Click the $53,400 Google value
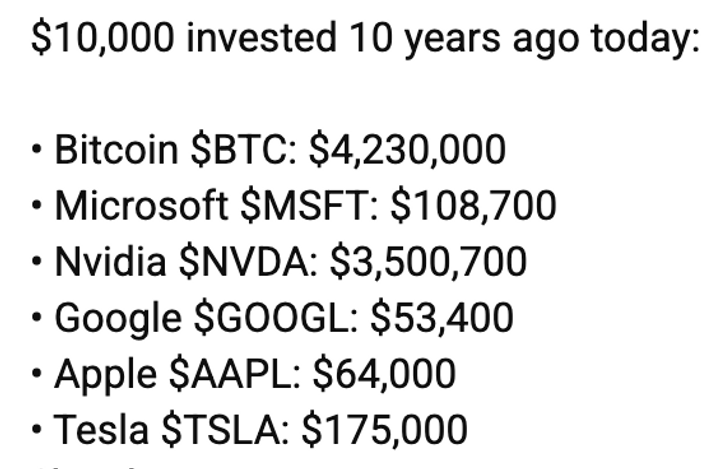 pyautogui.click(x=442, y=318)
